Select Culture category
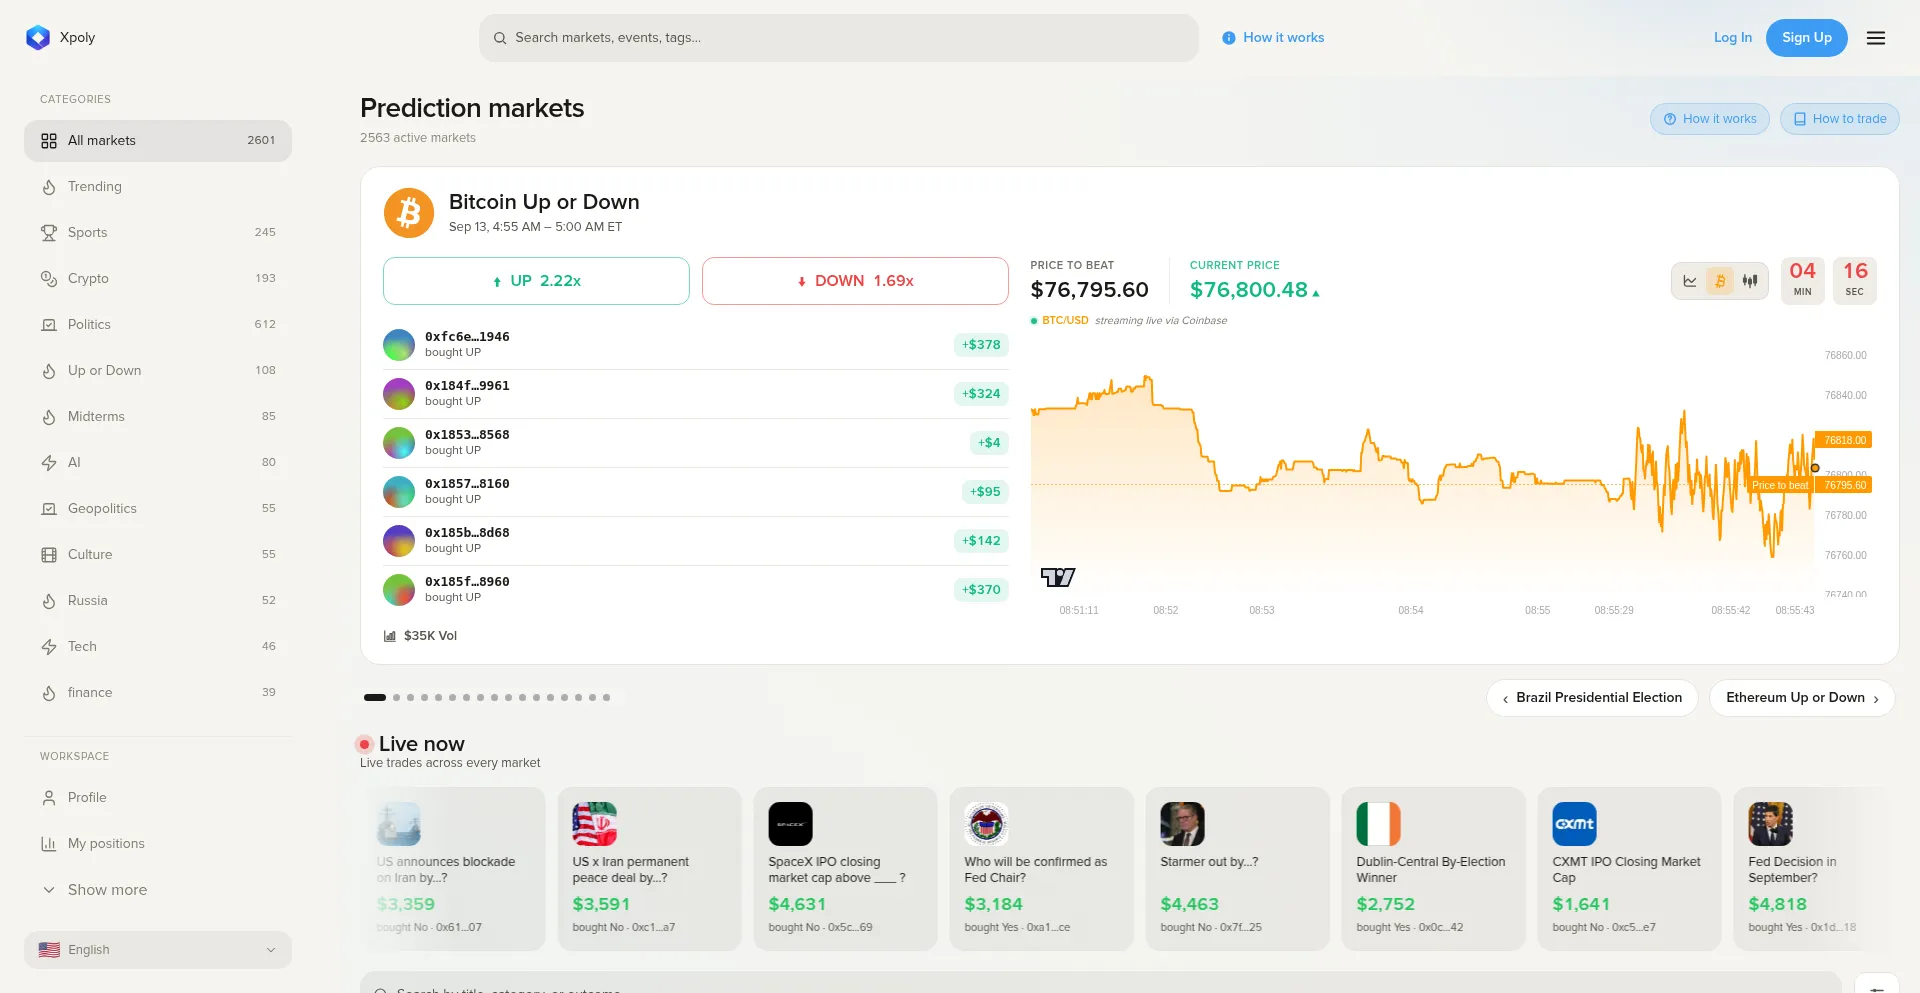 [158, 555]
